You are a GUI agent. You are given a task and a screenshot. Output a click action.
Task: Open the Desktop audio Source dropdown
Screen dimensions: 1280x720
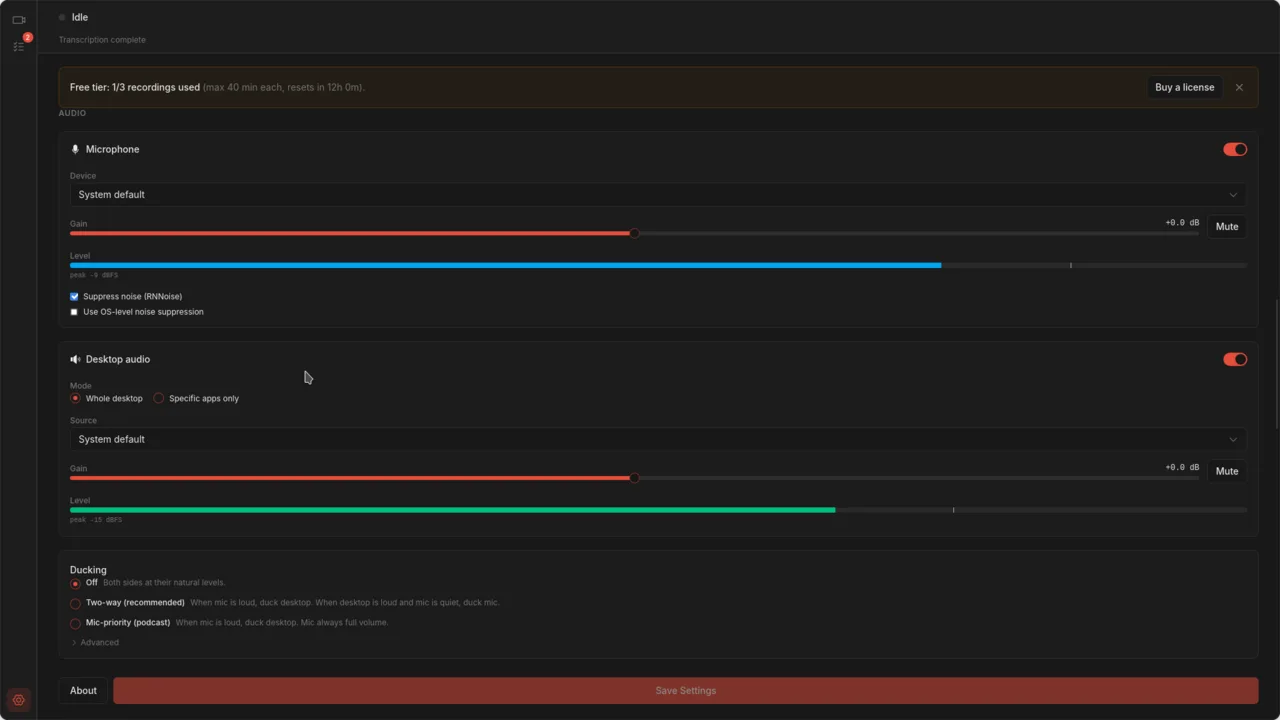[x=658, y=439]
